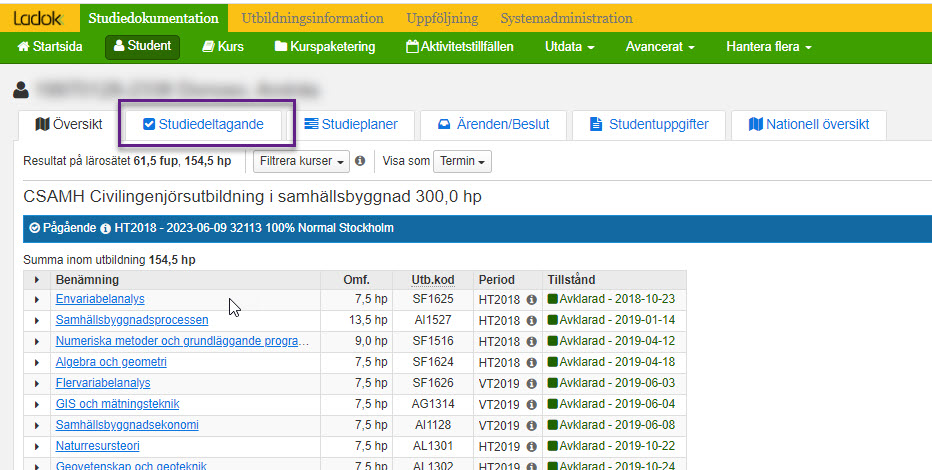Expand the Numeriska metoder row
Viewport: 932px width, 470px height.
[37, 342]
